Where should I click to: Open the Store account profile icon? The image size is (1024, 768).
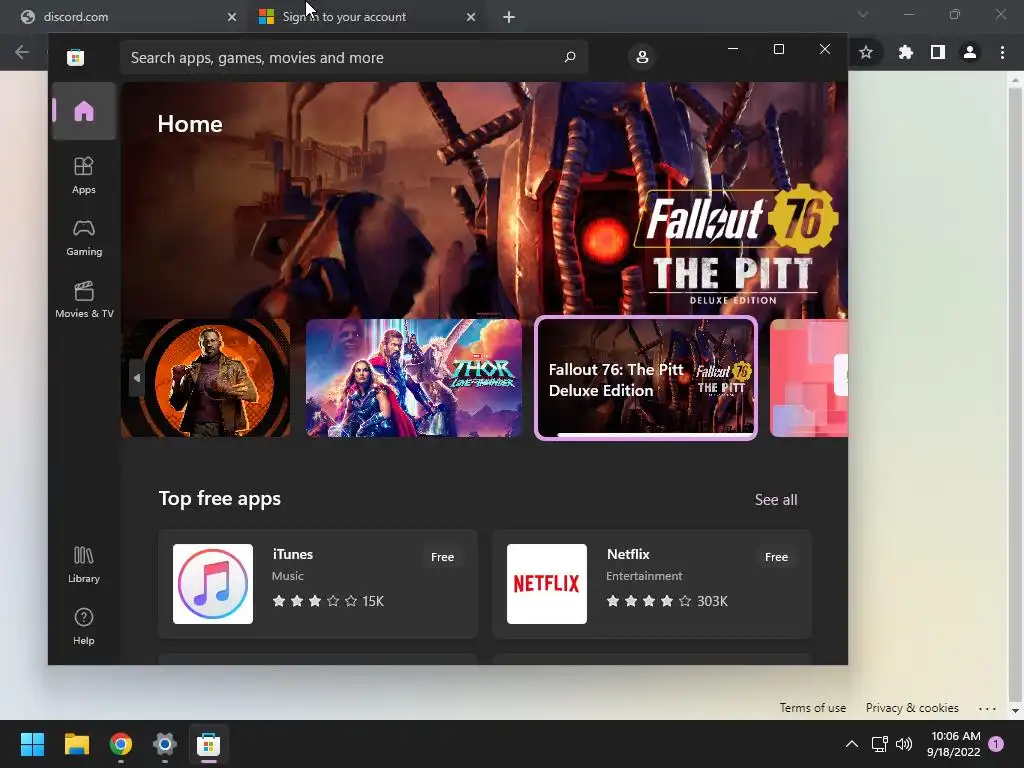(x=642, y=57)
